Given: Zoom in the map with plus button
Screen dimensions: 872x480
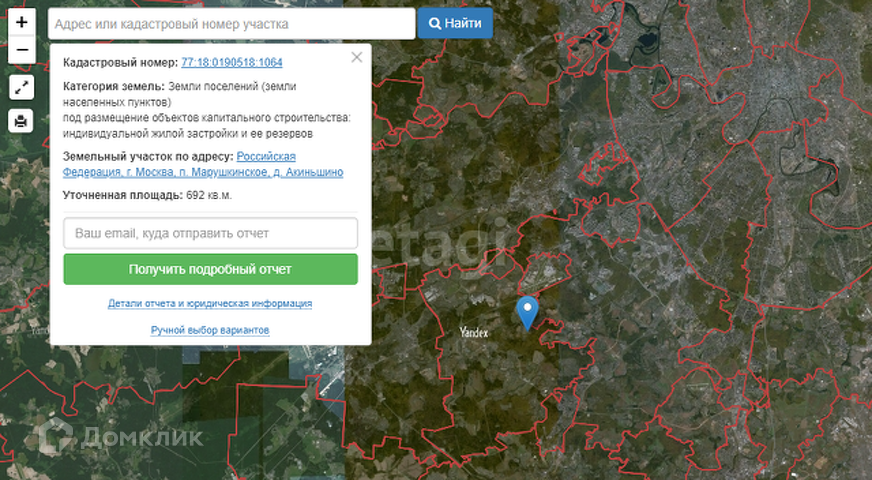Looking at the screenshot, I should [22, 22].
